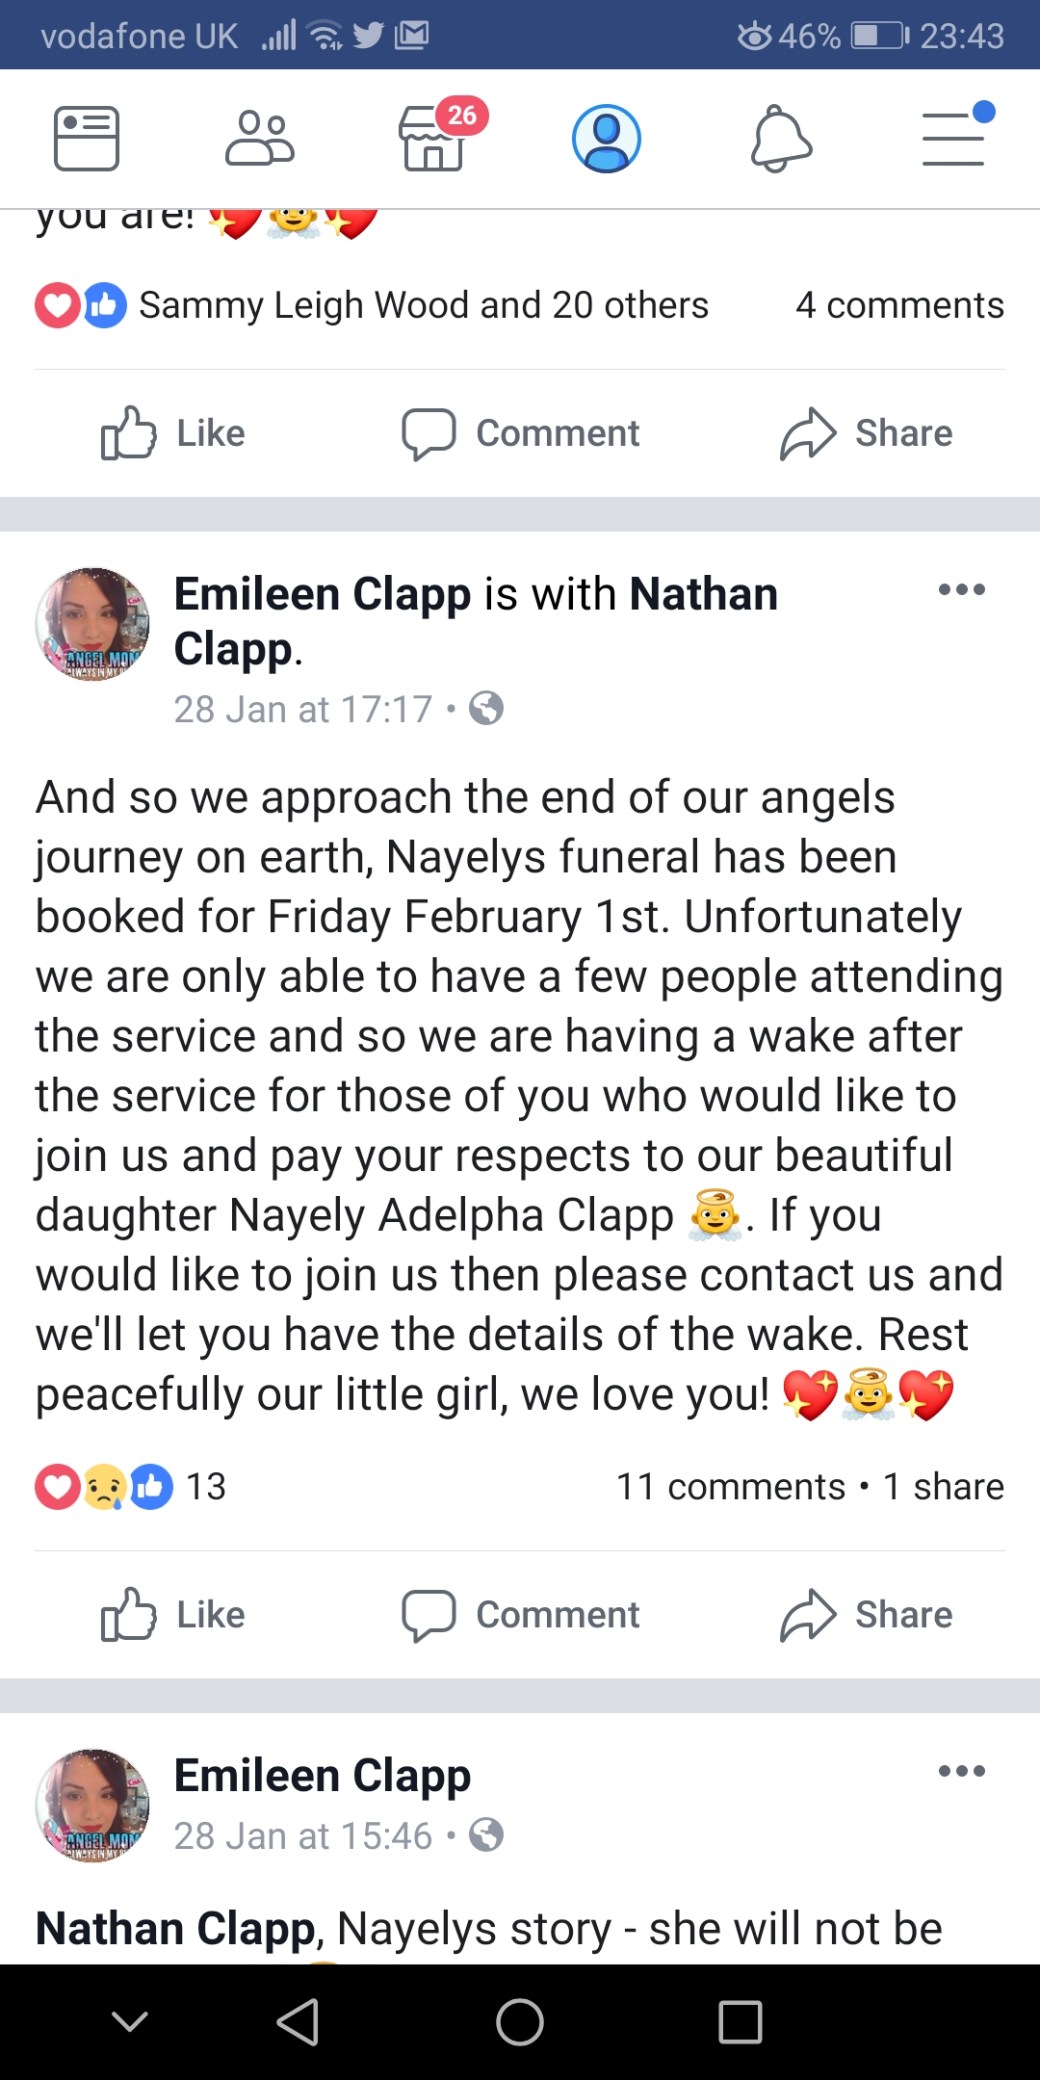Image resolution: width=1040 pixels, height=2080 pixels.
Task: Open the Nathan Clapp tagged profile link
Action: [x=703, y=594]
